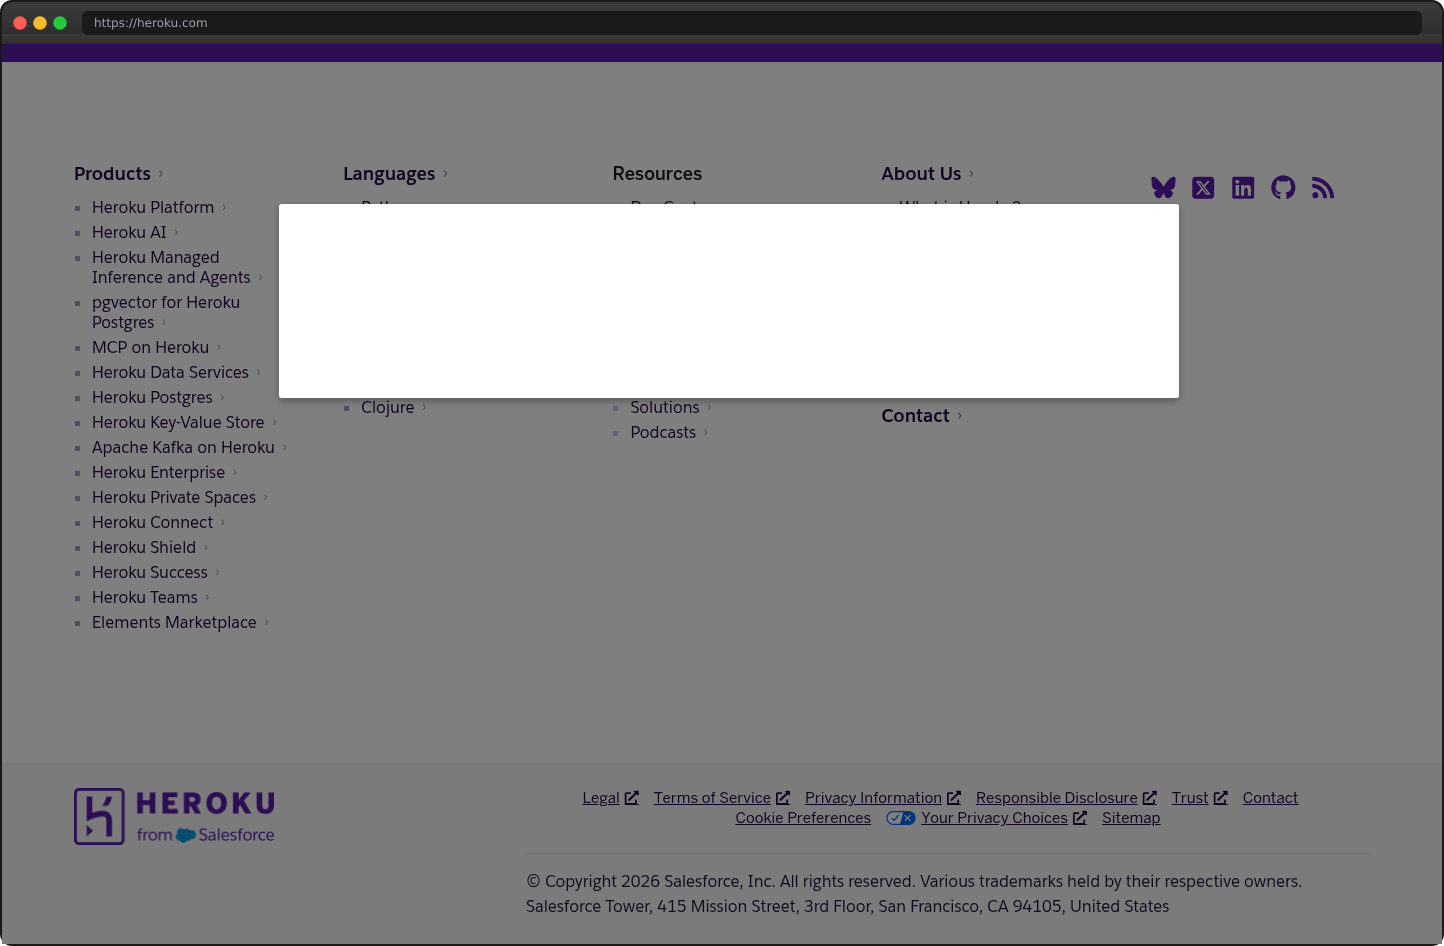The width and height of the screenshot is (1444, 946).
Task: Visit Heroku's GitHub via the GitHub icon
Action: 1283,187
